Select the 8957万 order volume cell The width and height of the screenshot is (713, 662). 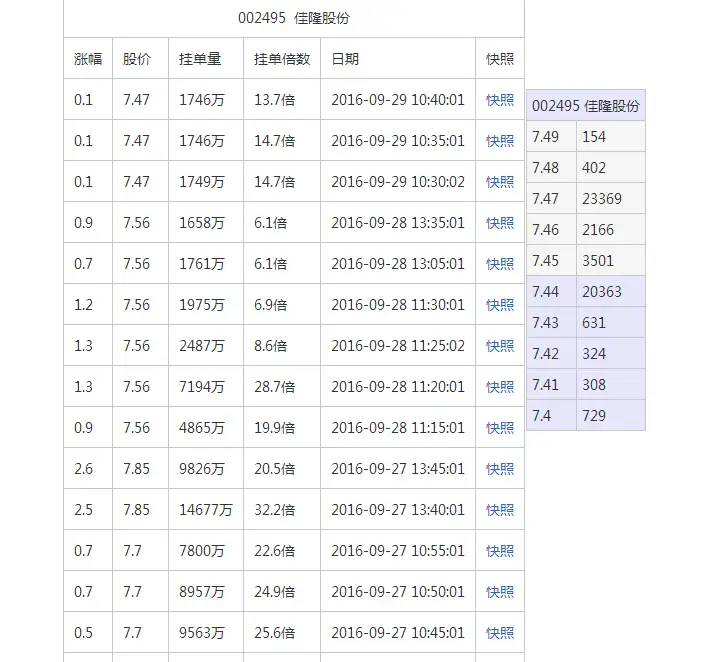coord(206,592)
